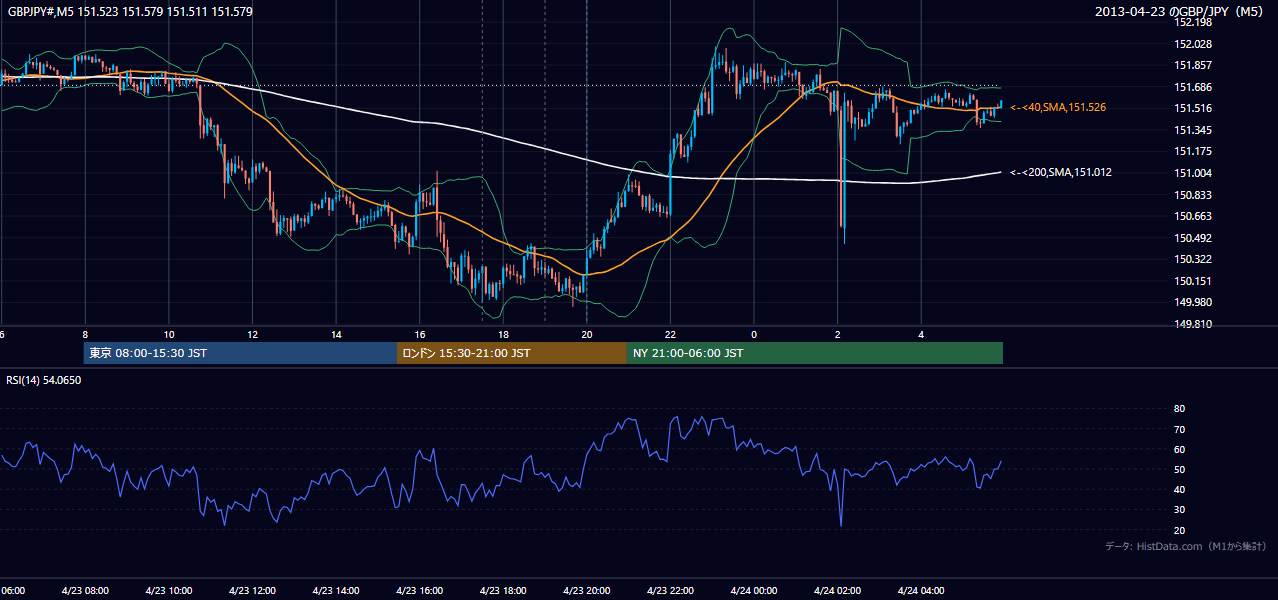Click the 149.980 price axis label

click(1193, 302)
